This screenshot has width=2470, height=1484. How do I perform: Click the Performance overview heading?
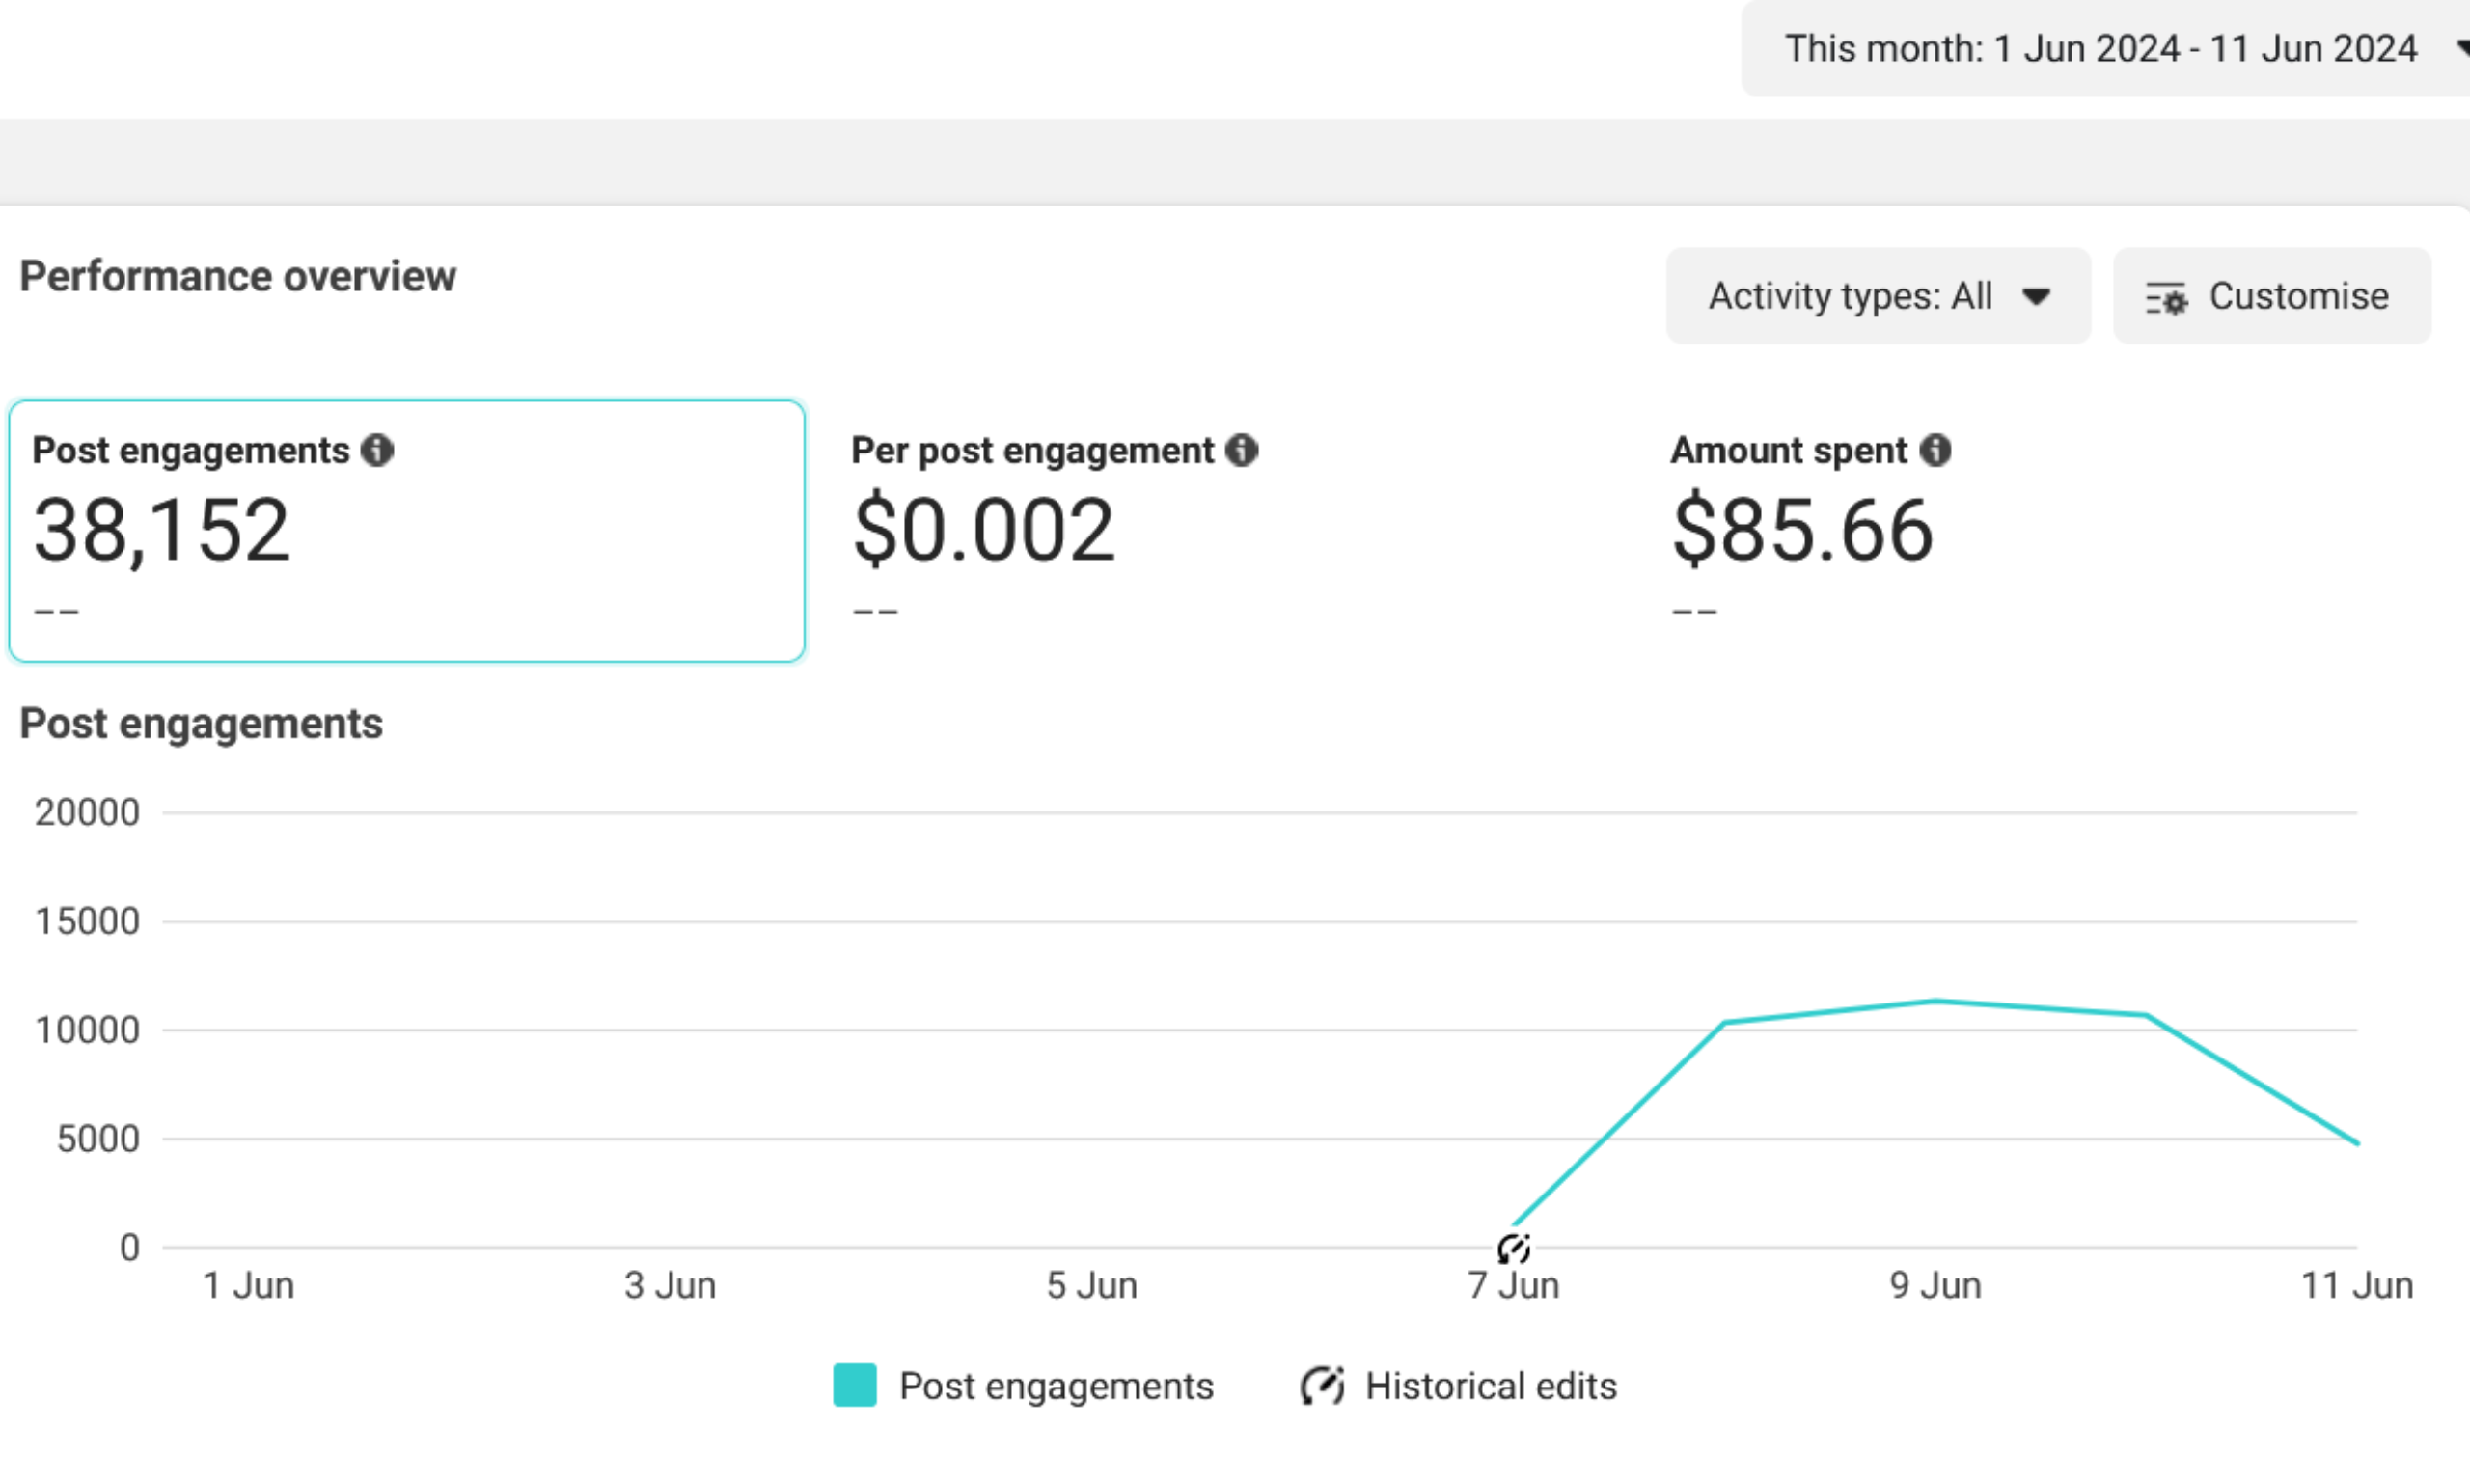coord(238,277)
